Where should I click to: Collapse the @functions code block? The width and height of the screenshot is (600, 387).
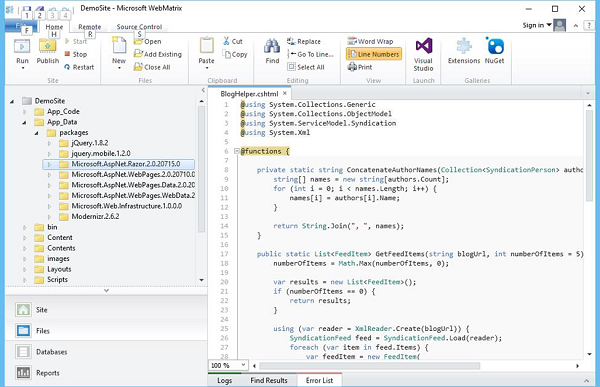pos(236,151)
